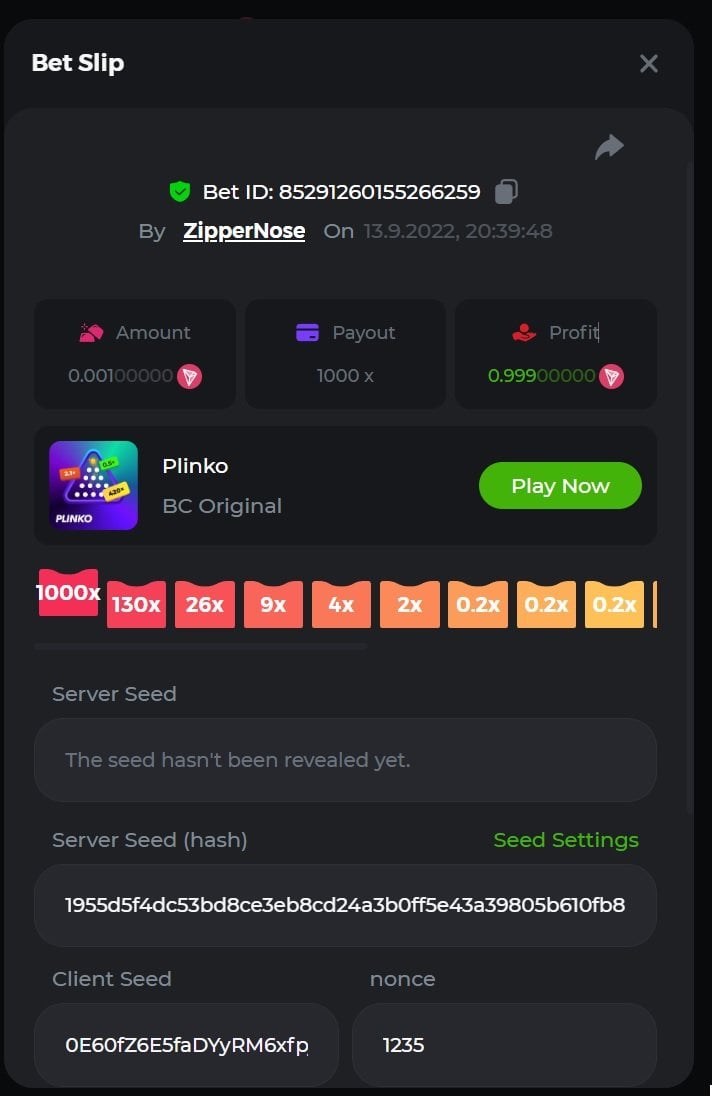The image size is (712, 1096).
Task: Click the share arrow icon
Action: 609,148
